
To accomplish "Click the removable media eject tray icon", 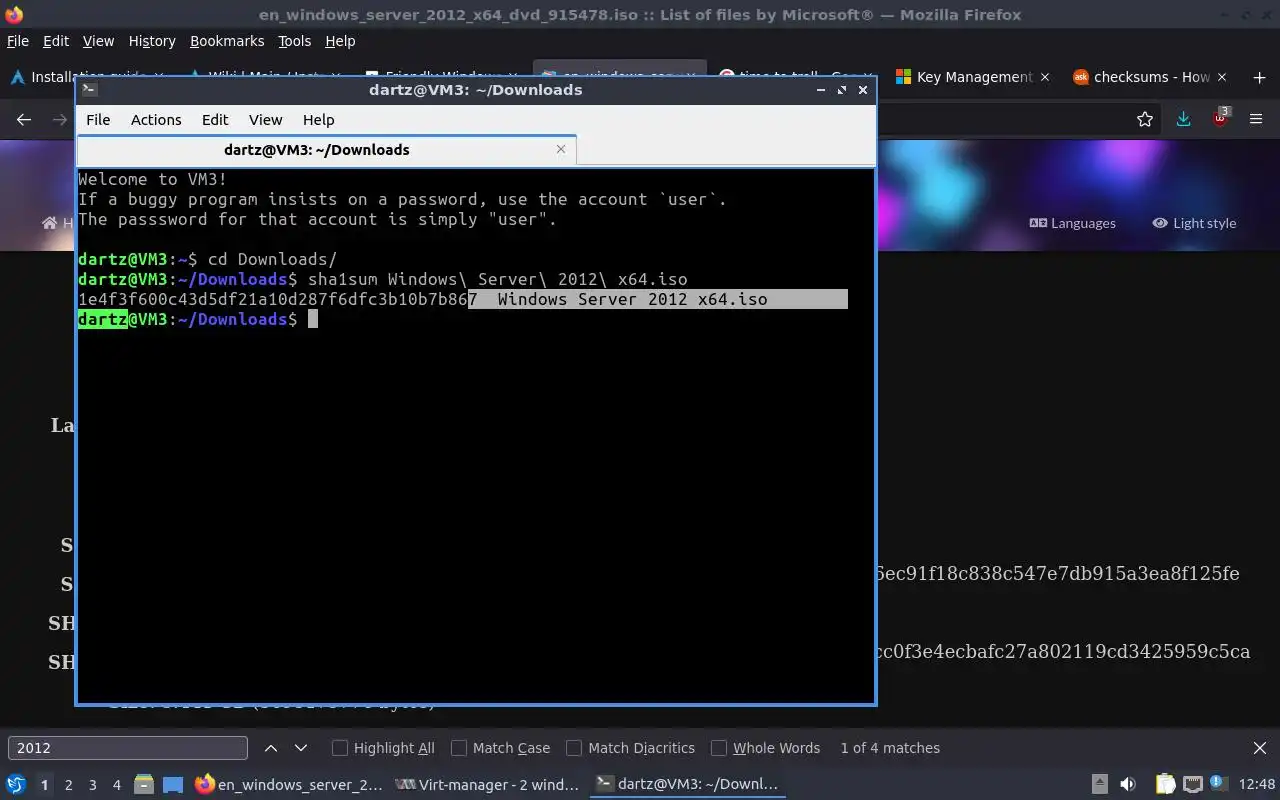I will pyautogui.click(x=1099, y=784).
